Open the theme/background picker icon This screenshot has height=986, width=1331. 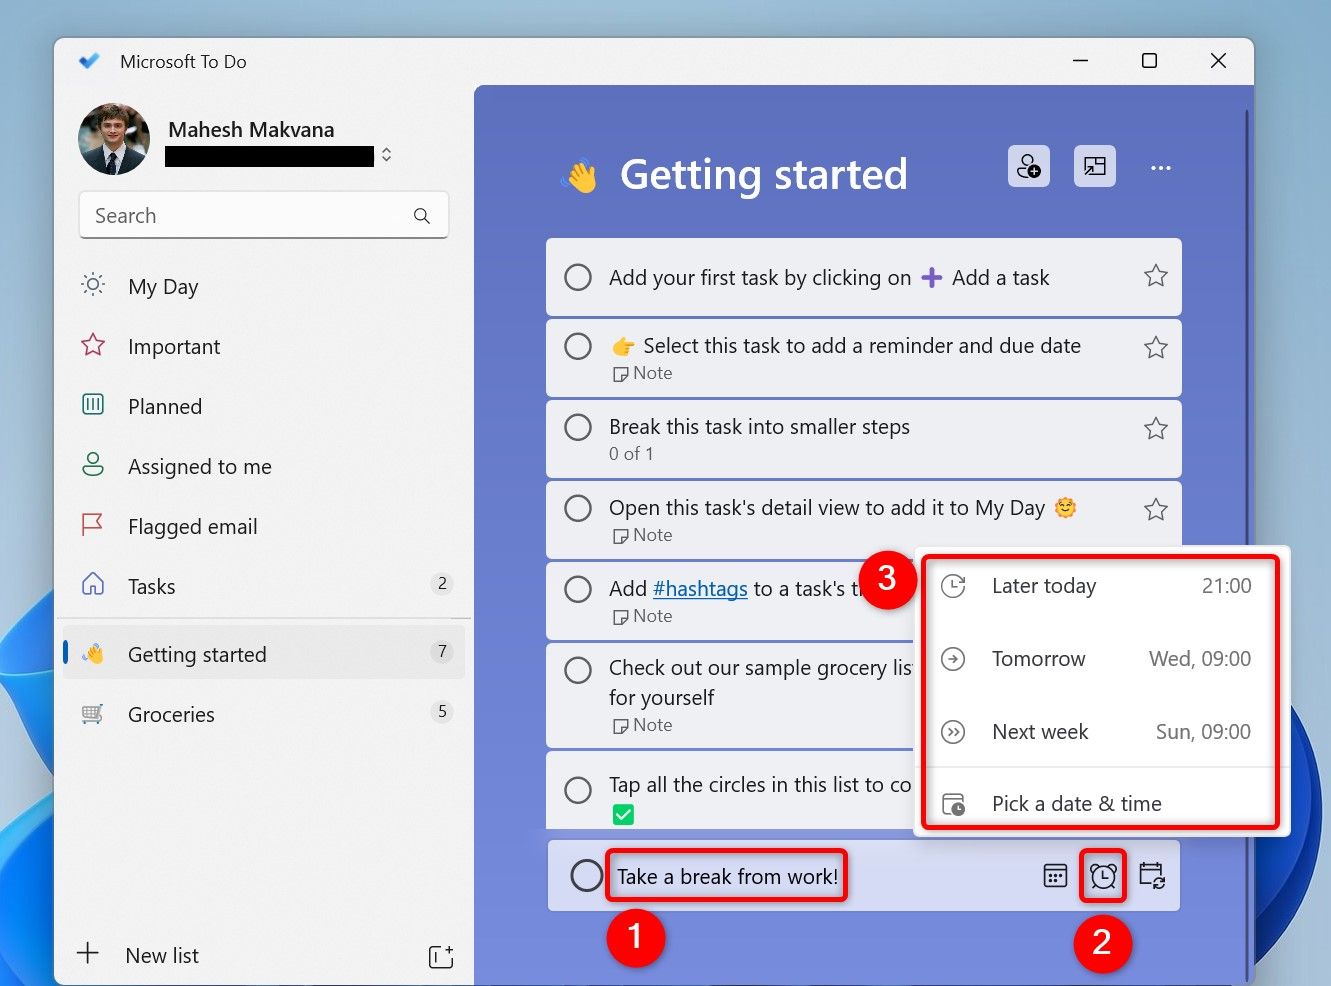coord(1095,166)
